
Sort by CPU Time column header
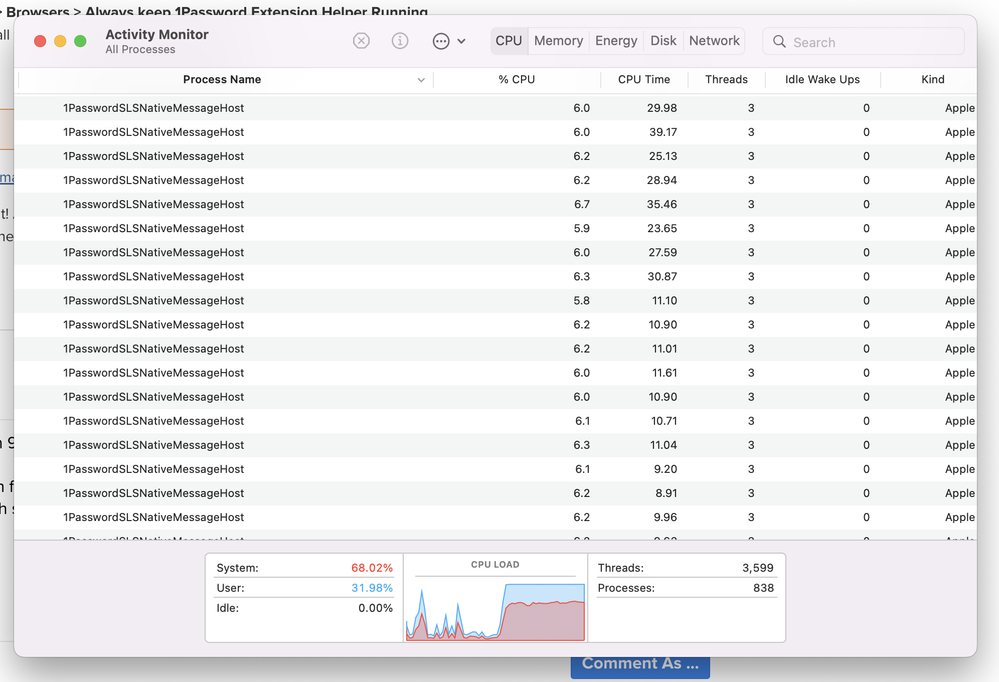click(x=644, y=80)
